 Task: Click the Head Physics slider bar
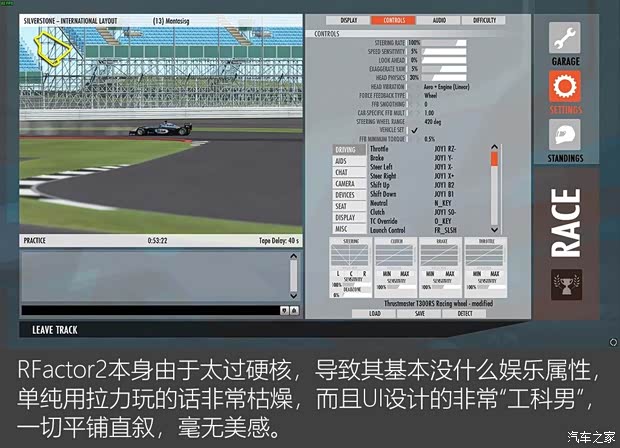[444, 77]
